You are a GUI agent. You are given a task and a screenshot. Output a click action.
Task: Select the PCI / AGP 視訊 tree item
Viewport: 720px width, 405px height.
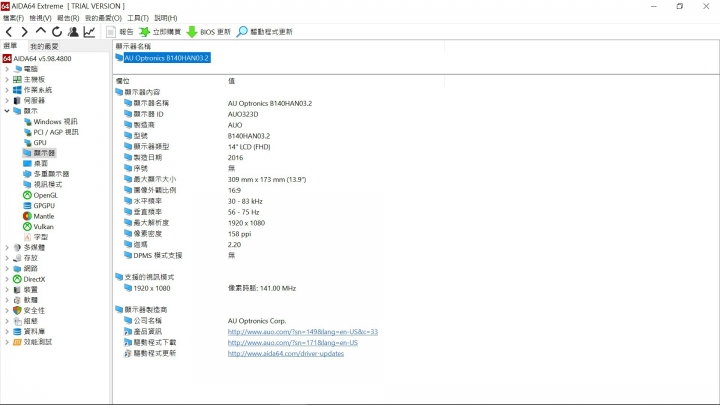[x=51, y=132]
